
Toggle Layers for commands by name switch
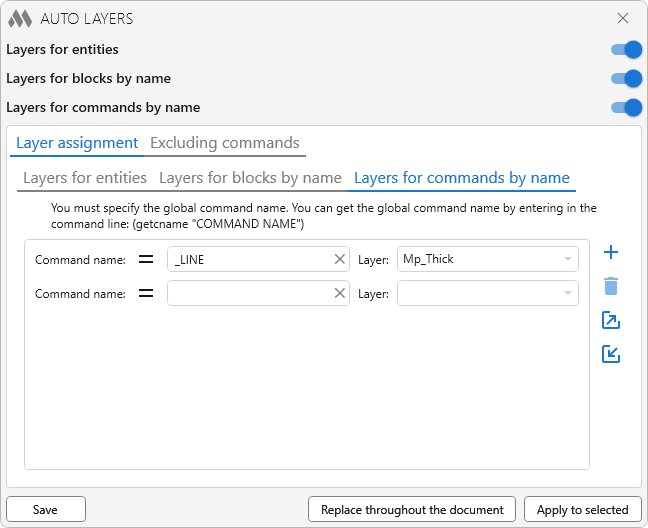point(626,108)
